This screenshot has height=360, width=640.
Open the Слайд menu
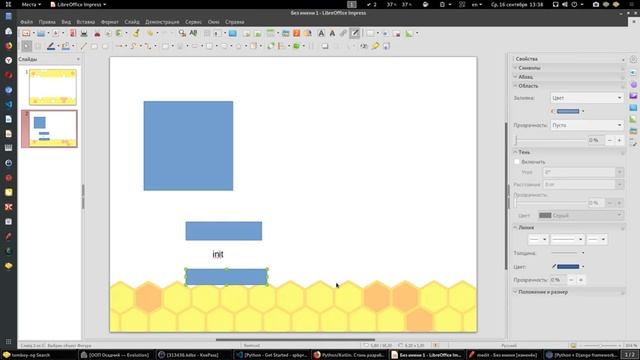click(132, 22)
